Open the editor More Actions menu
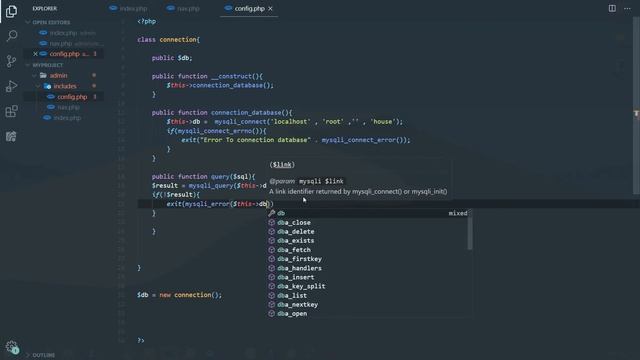 click(627, 8)
